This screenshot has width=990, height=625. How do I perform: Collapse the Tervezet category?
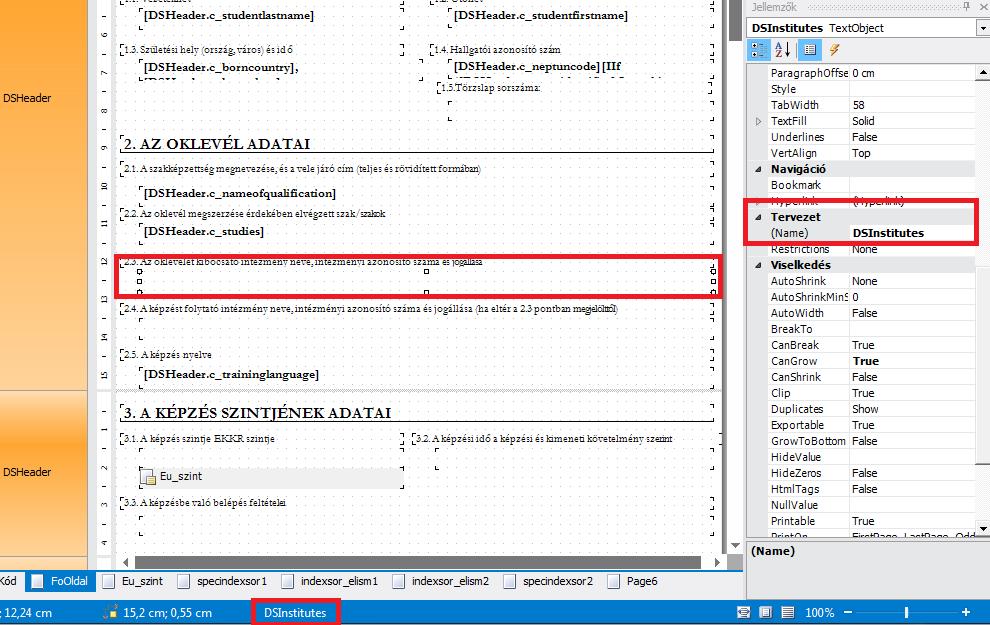[758, 217]
